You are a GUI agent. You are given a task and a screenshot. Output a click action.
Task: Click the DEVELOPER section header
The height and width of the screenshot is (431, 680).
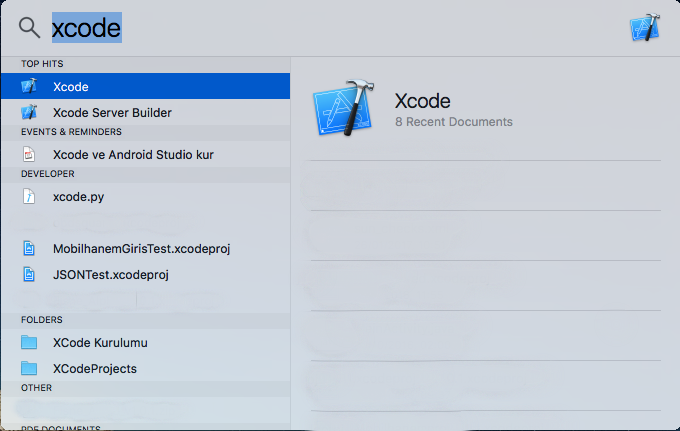48,174
